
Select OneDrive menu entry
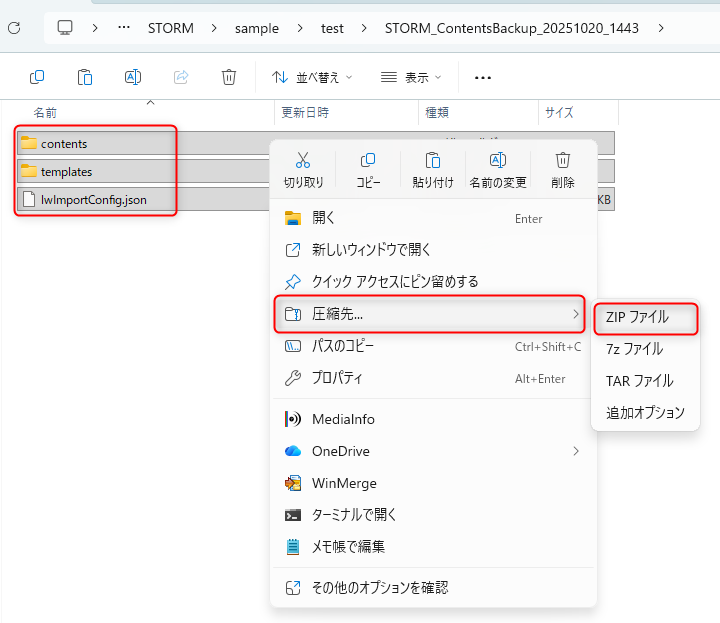pos(433,451)
